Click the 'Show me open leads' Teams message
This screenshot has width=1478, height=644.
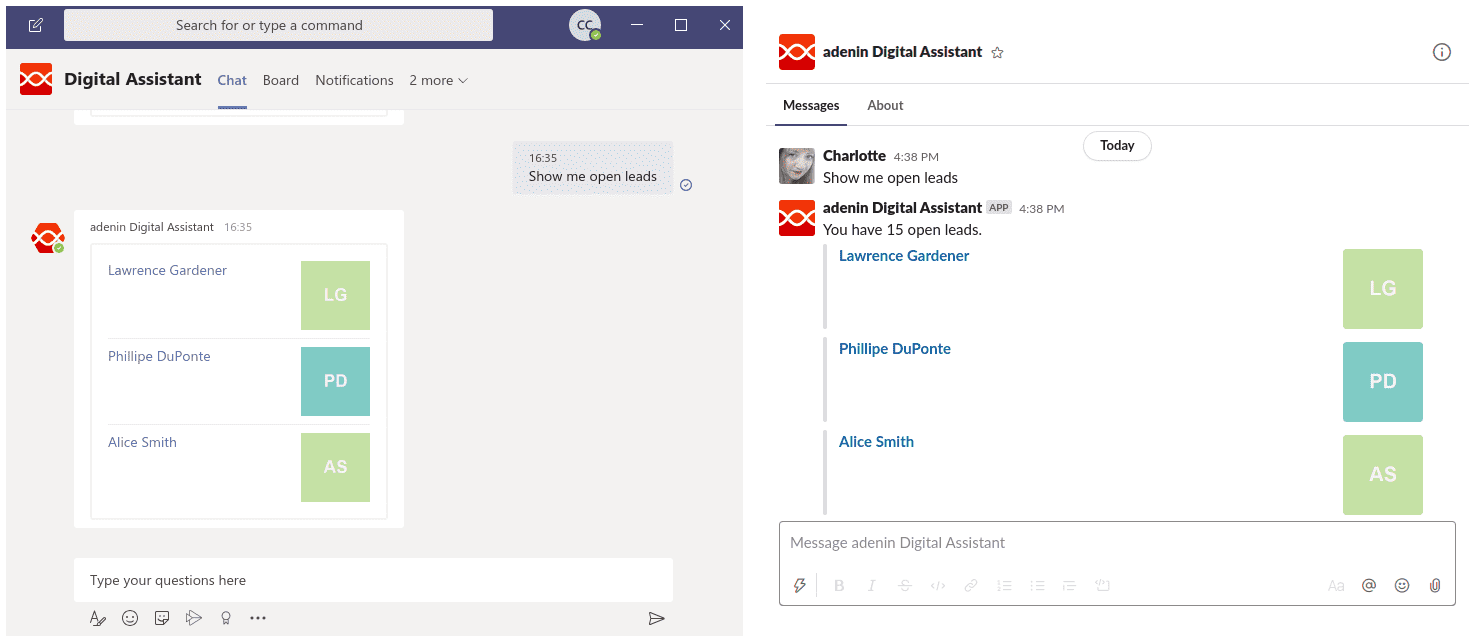pyautogui.click(x=593, y=168)
